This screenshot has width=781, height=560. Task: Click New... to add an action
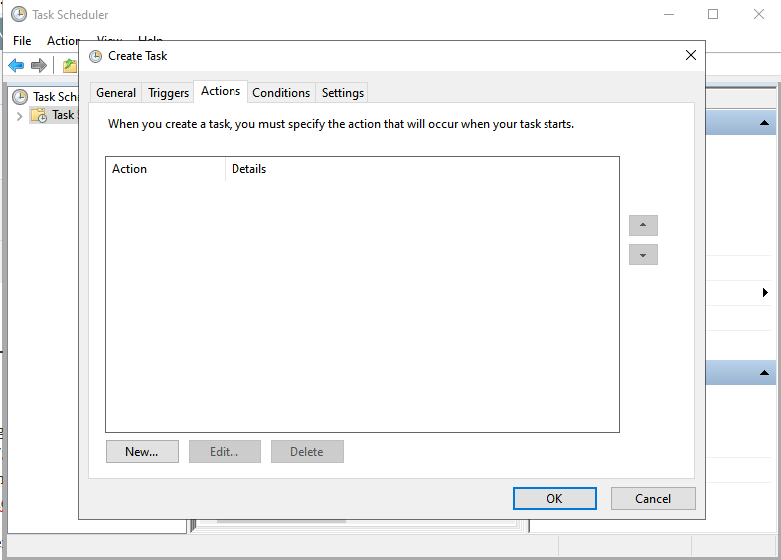tap(142, 452)
